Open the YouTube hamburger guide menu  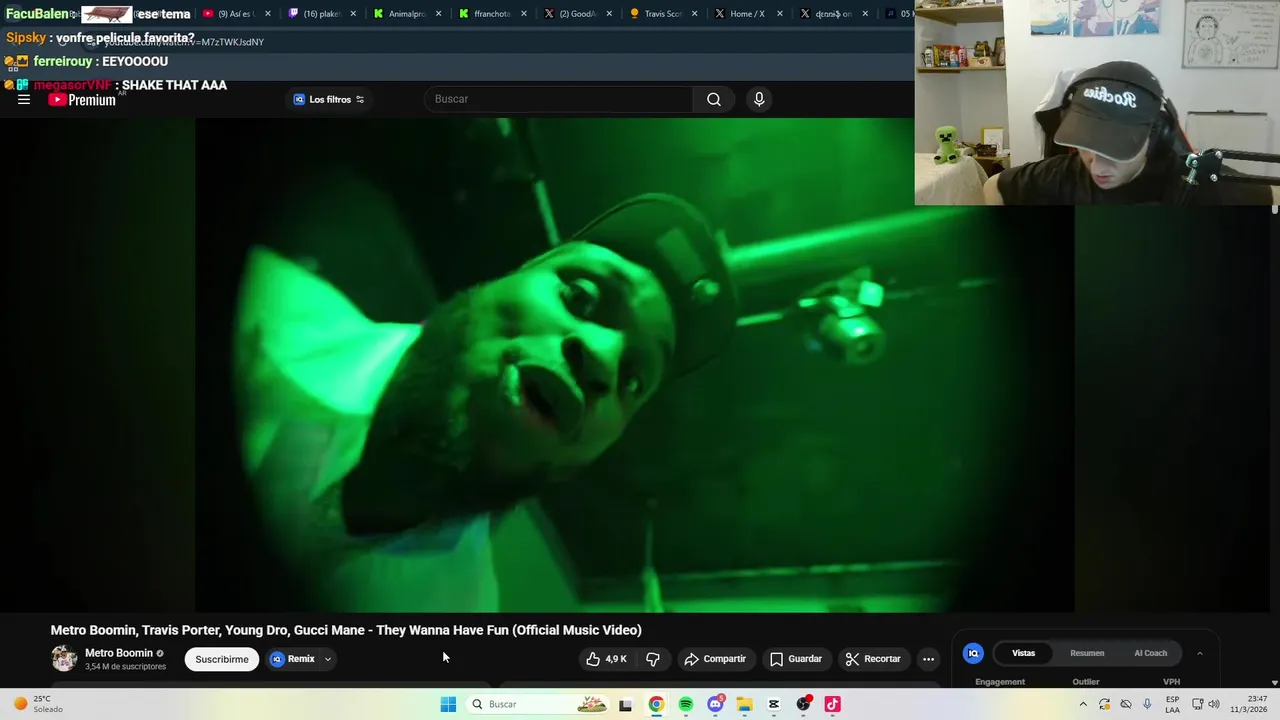click(x=24, y=99)
